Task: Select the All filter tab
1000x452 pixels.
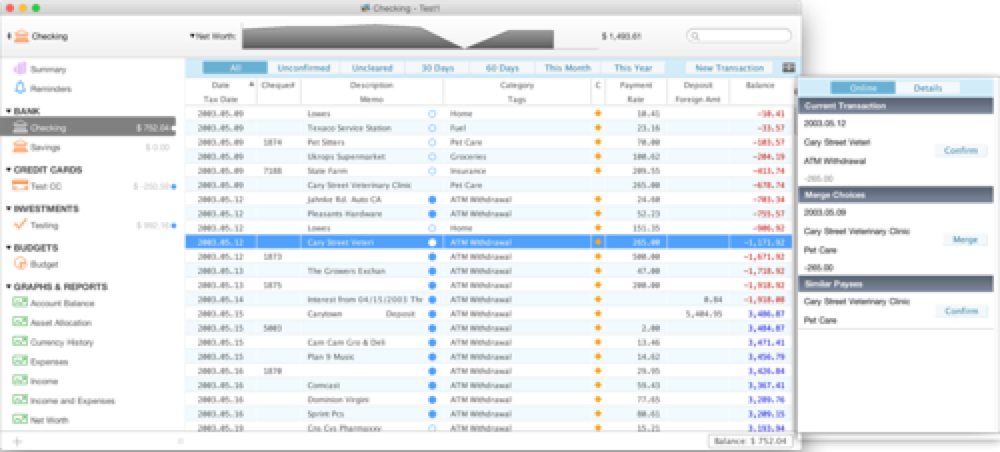Action: point(235,68)
